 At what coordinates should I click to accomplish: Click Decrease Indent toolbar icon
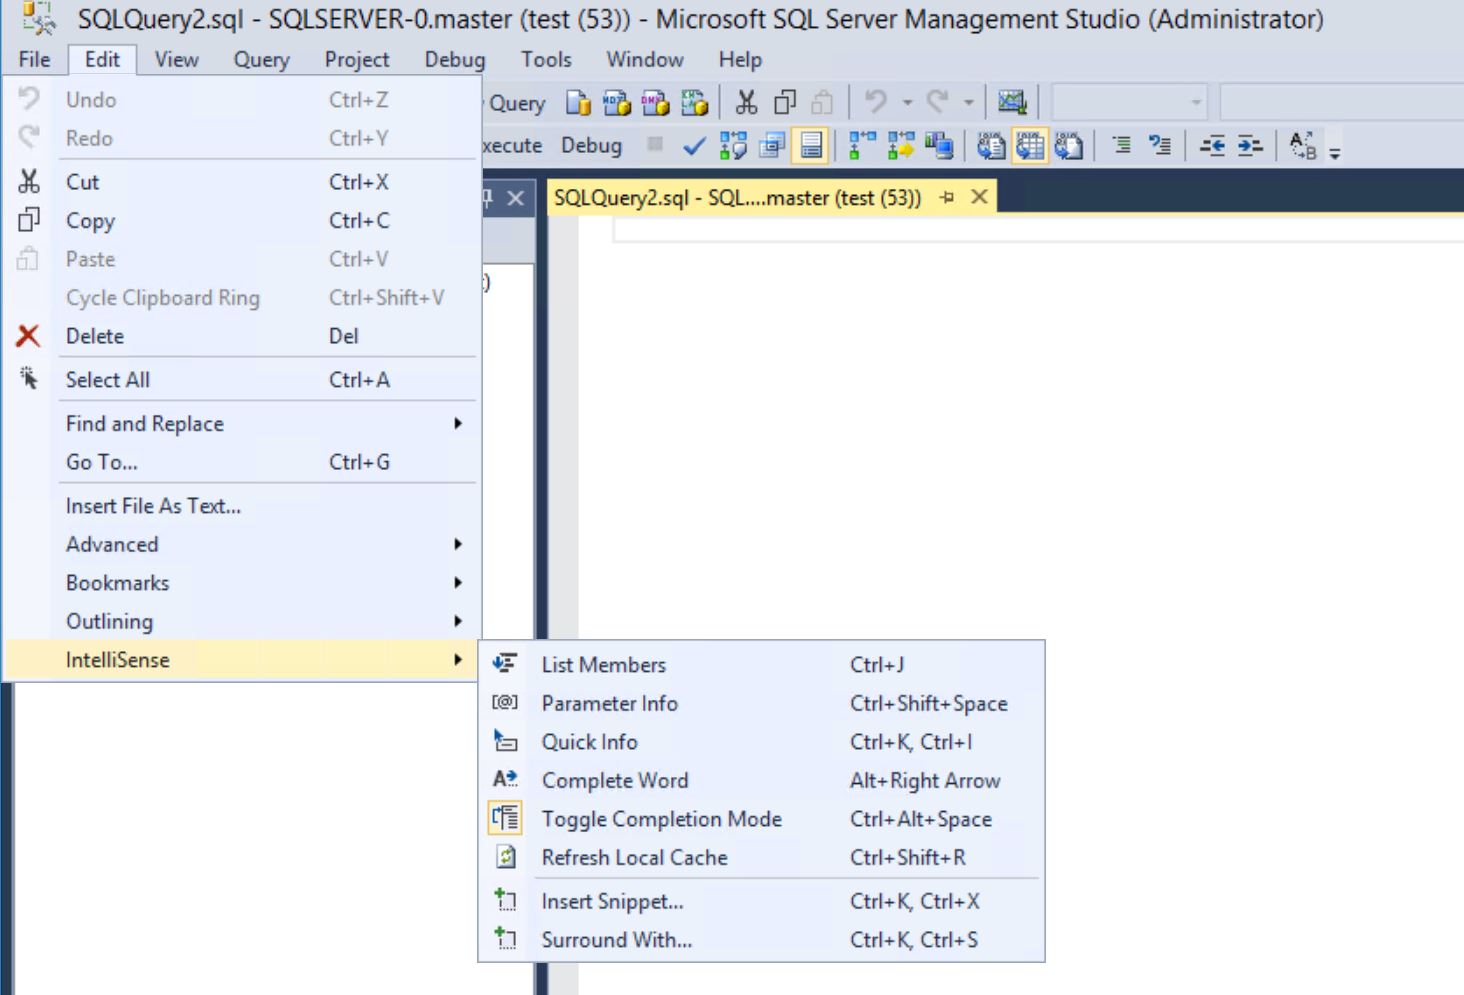coord(1212,146)
